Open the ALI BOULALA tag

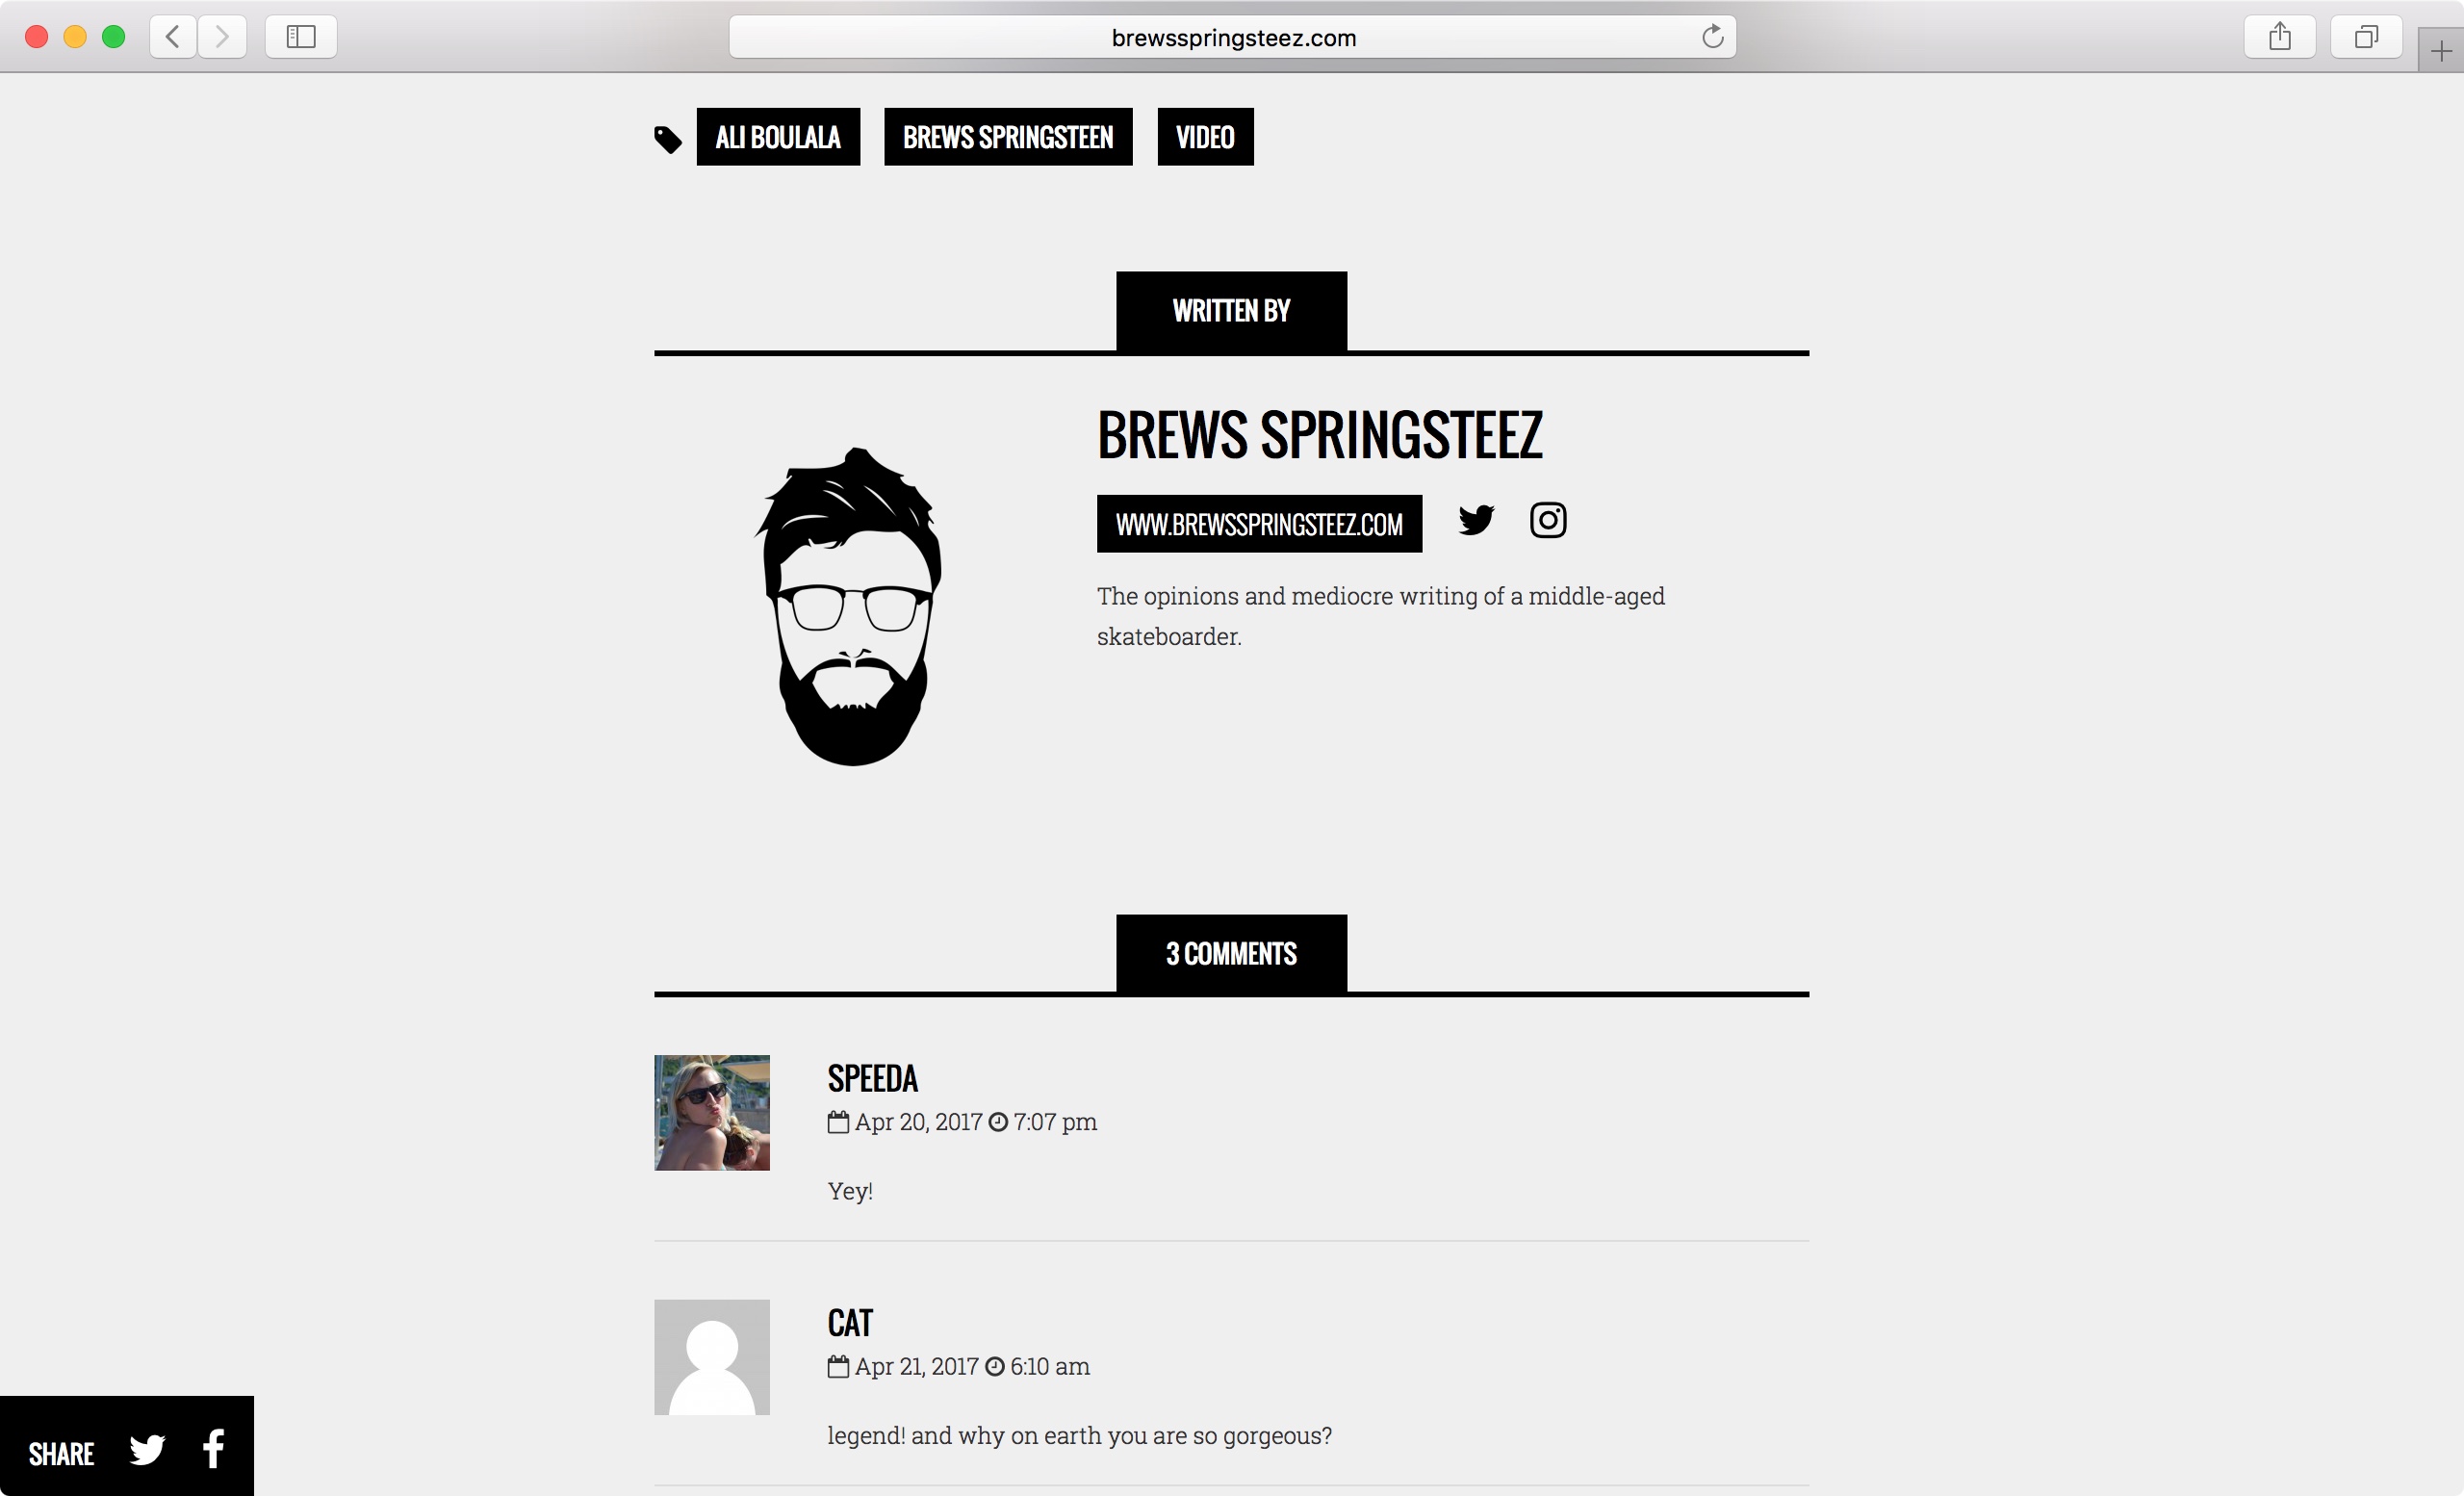click(x=778, y=137)
